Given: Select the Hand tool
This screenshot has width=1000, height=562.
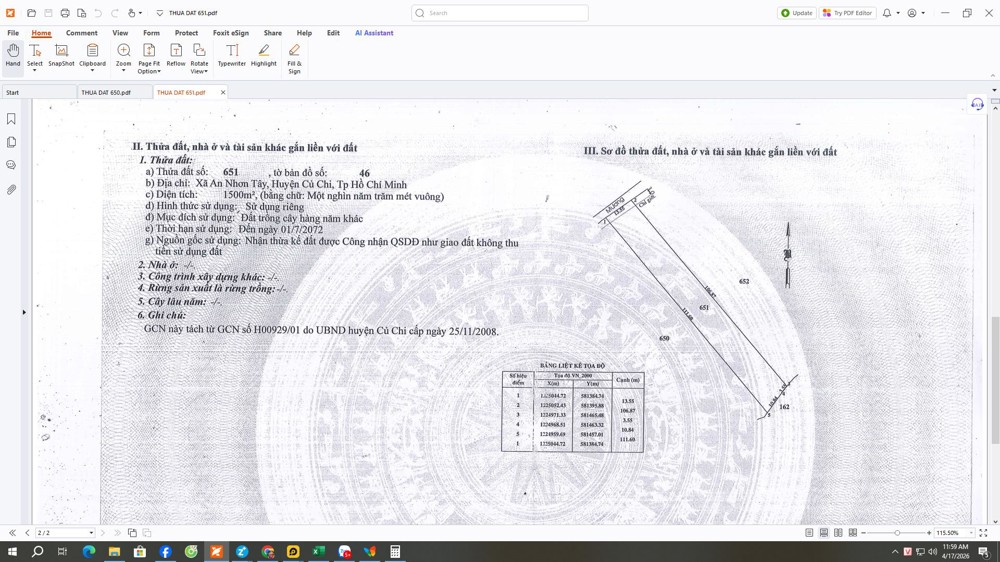Looking at the screenshot, I should (13, 56).
